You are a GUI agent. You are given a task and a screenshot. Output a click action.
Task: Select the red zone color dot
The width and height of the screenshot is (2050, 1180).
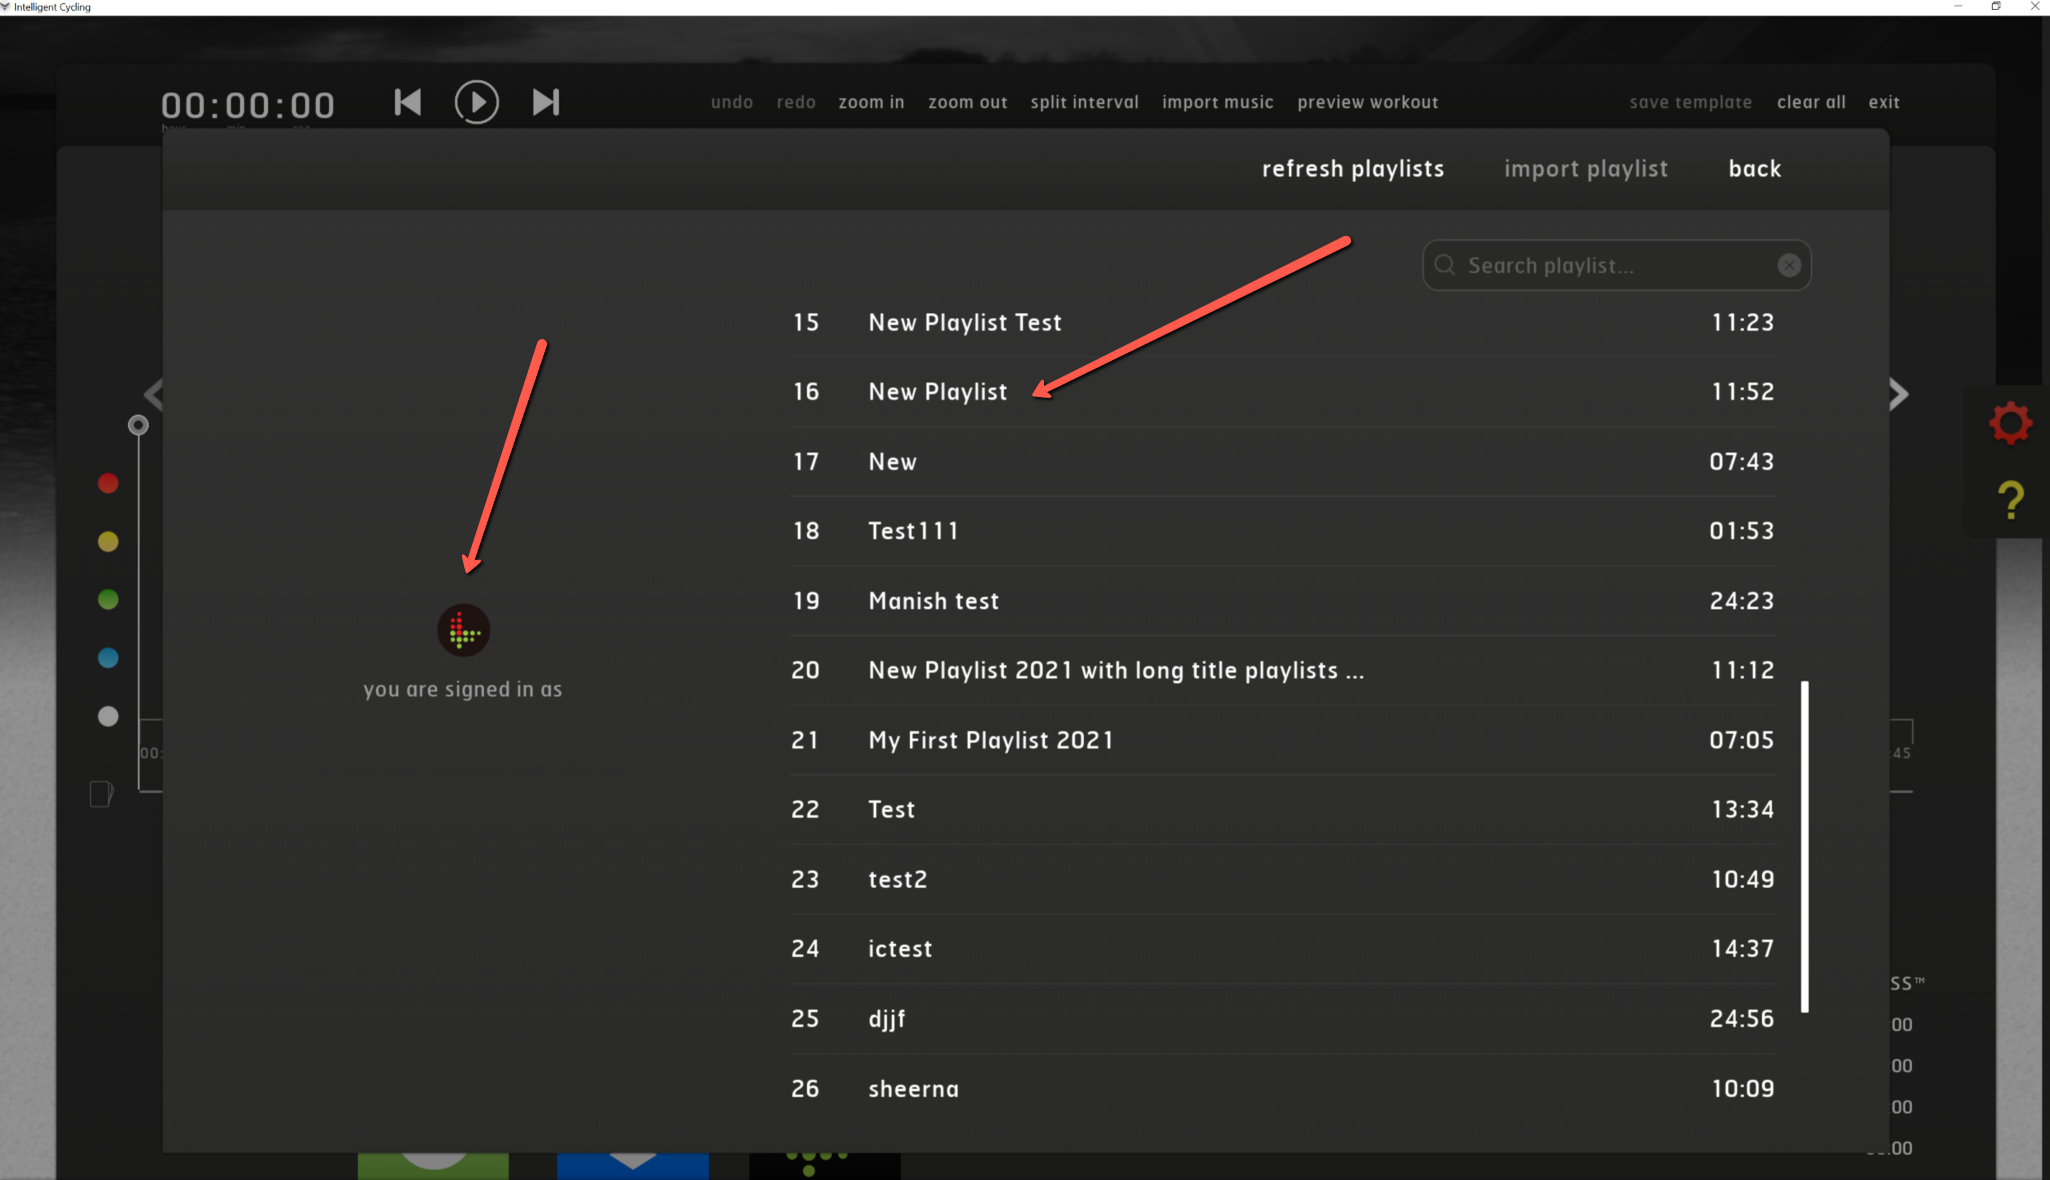click(x=108, y=483)
